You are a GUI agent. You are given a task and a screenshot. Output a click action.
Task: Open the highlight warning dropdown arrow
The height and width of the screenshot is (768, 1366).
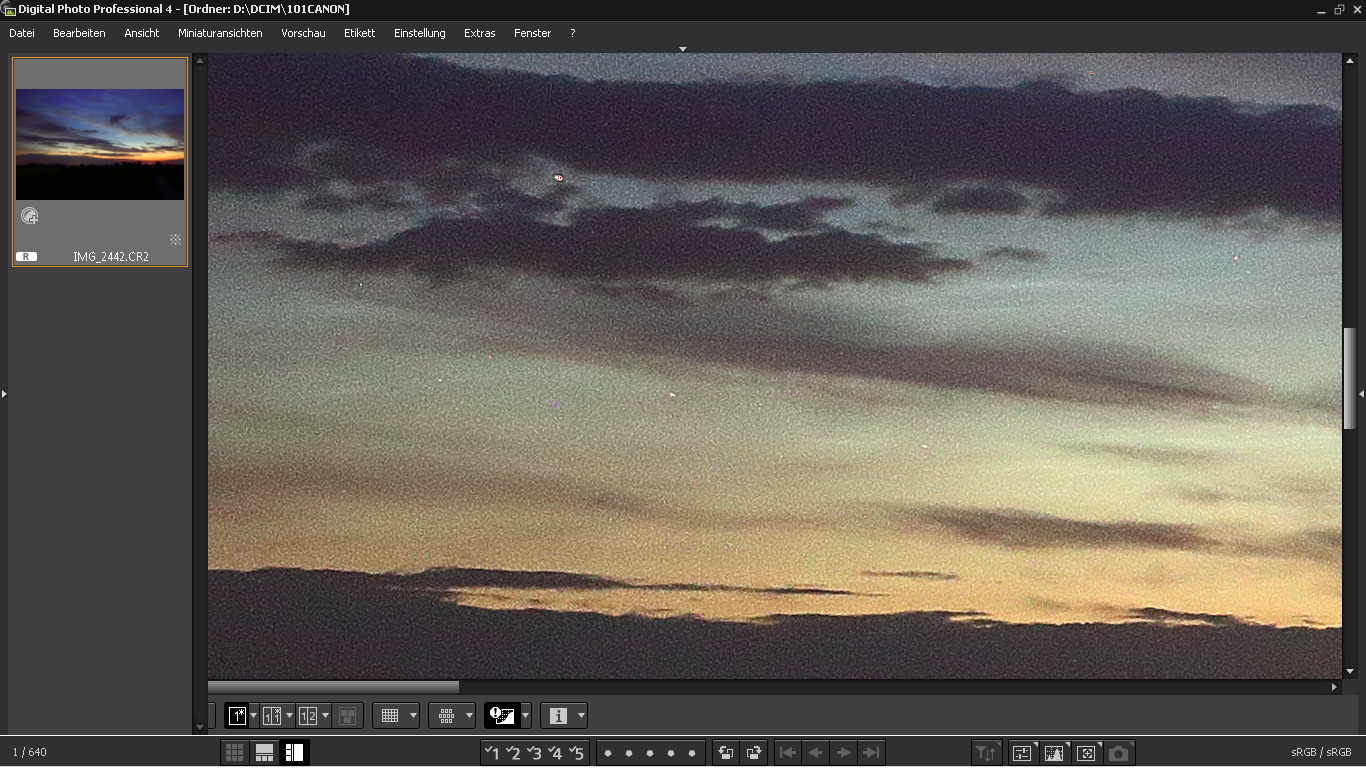(x=526, y=716)
